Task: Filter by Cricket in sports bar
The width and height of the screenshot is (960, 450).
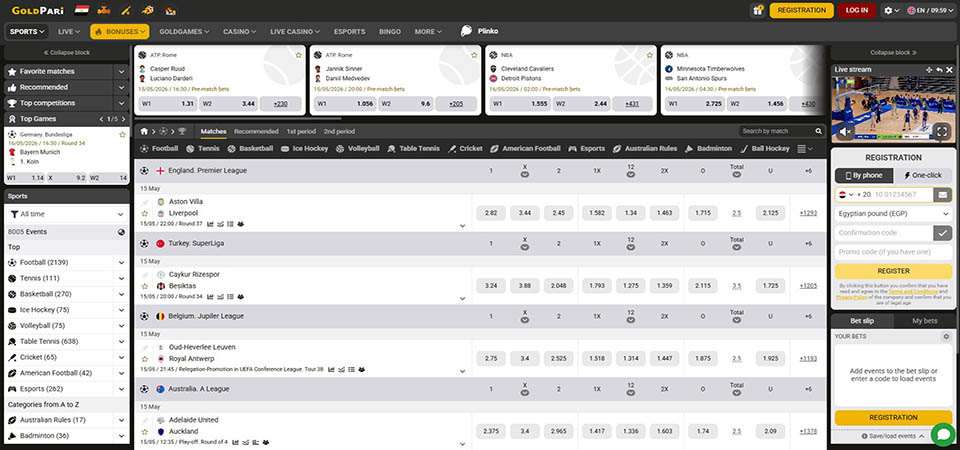Action: (465, 149)
